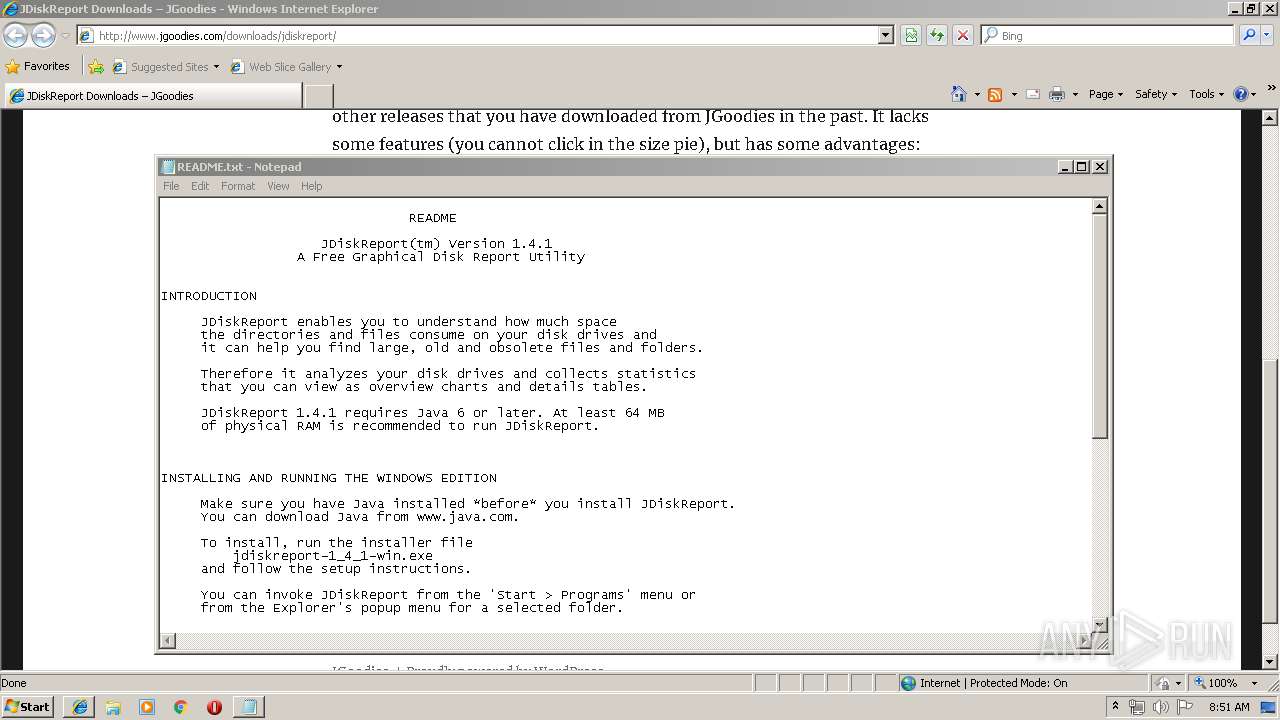Go back in Internet Explorer
The height and width of the screenshot is (720, 1280).
tap(15, 35)
